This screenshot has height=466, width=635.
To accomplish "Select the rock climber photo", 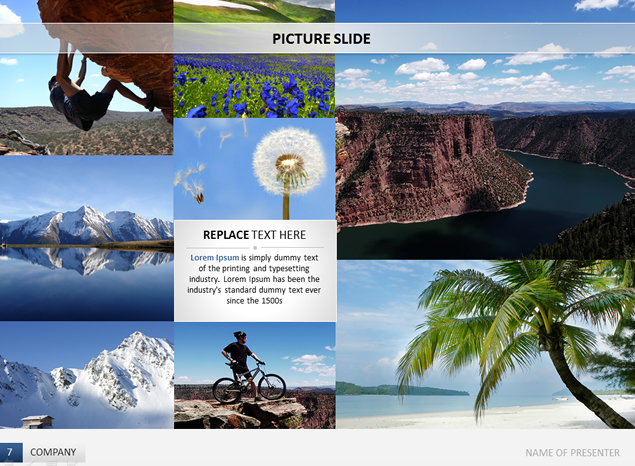I will coord(87,77).
